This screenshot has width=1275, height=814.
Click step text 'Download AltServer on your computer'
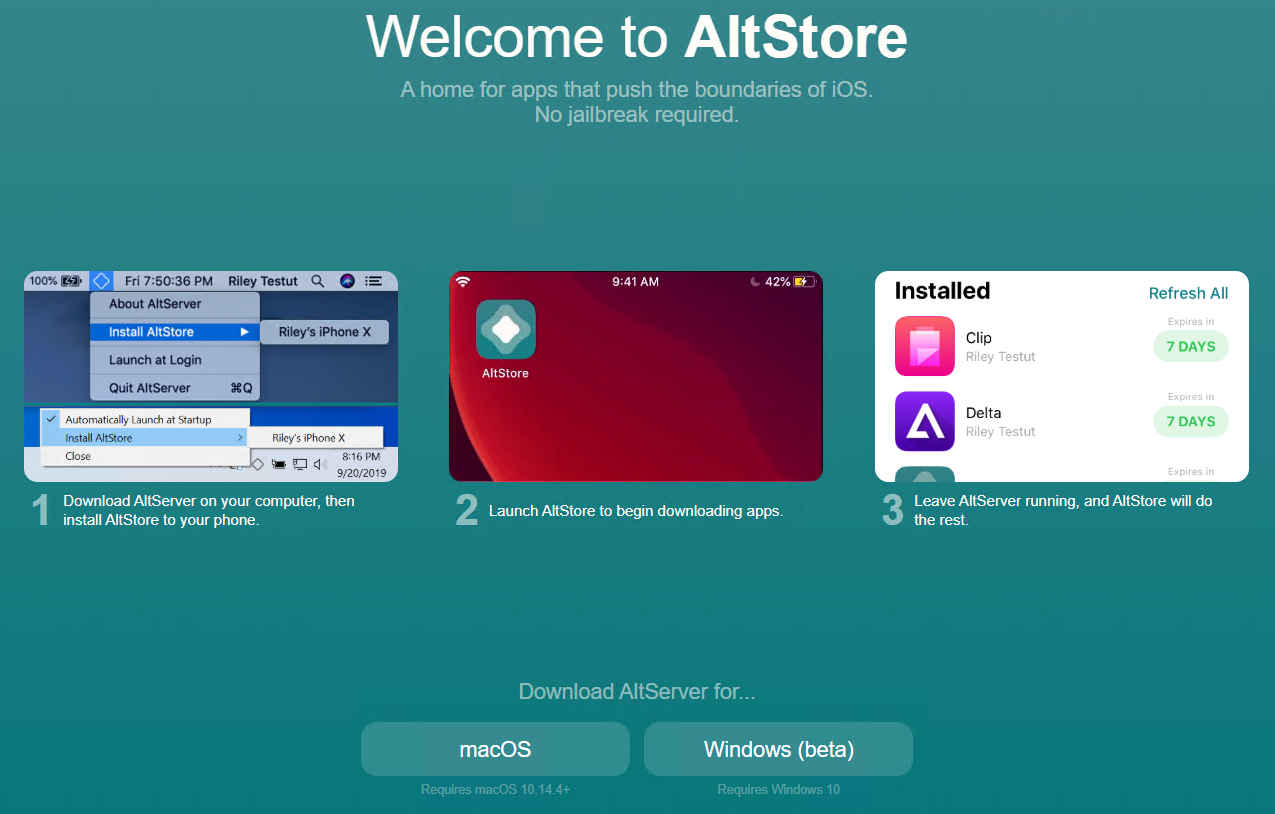[x=209, y=510]
